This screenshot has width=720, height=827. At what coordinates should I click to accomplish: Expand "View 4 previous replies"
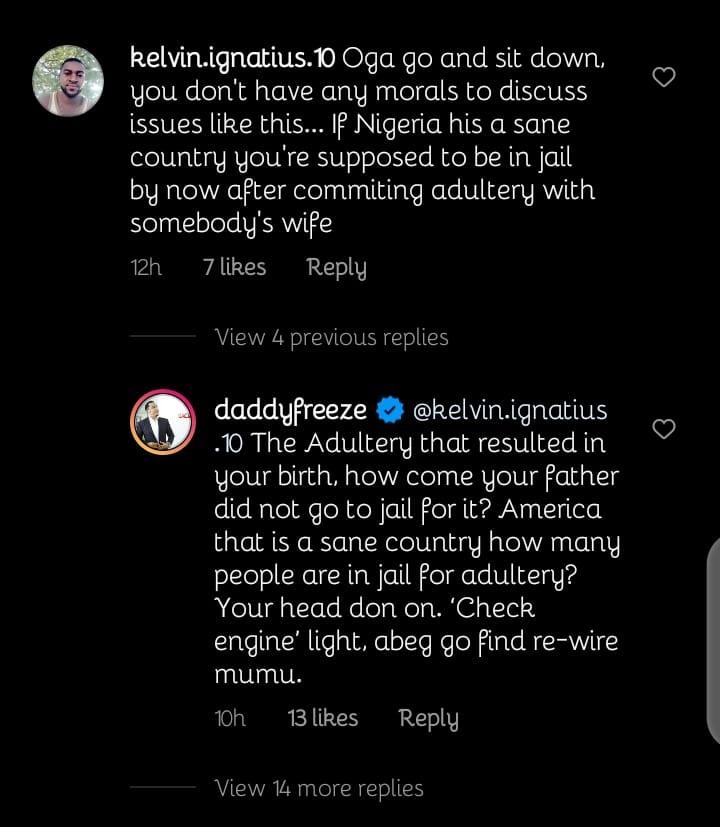[x=331, y=337]
